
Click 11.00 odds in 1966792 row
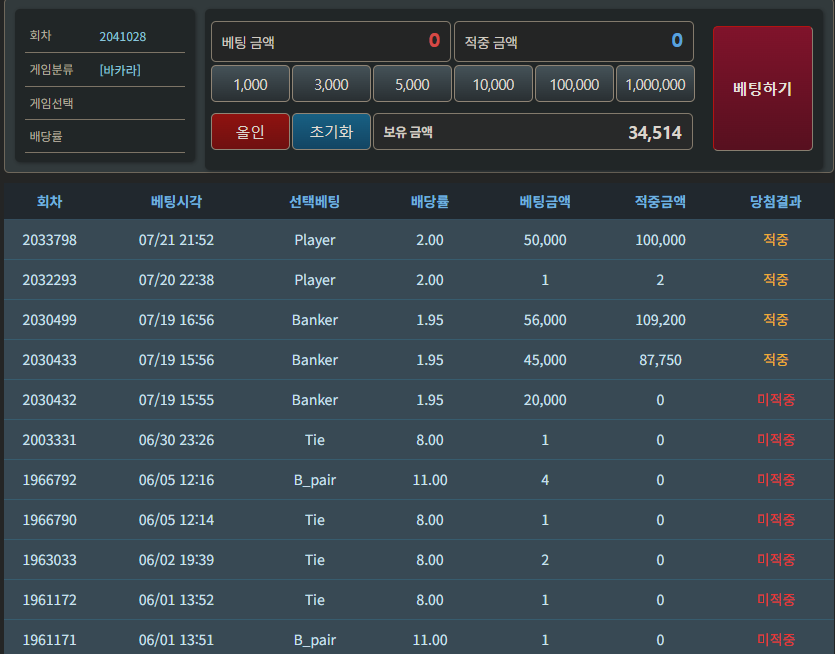point(430,480)
